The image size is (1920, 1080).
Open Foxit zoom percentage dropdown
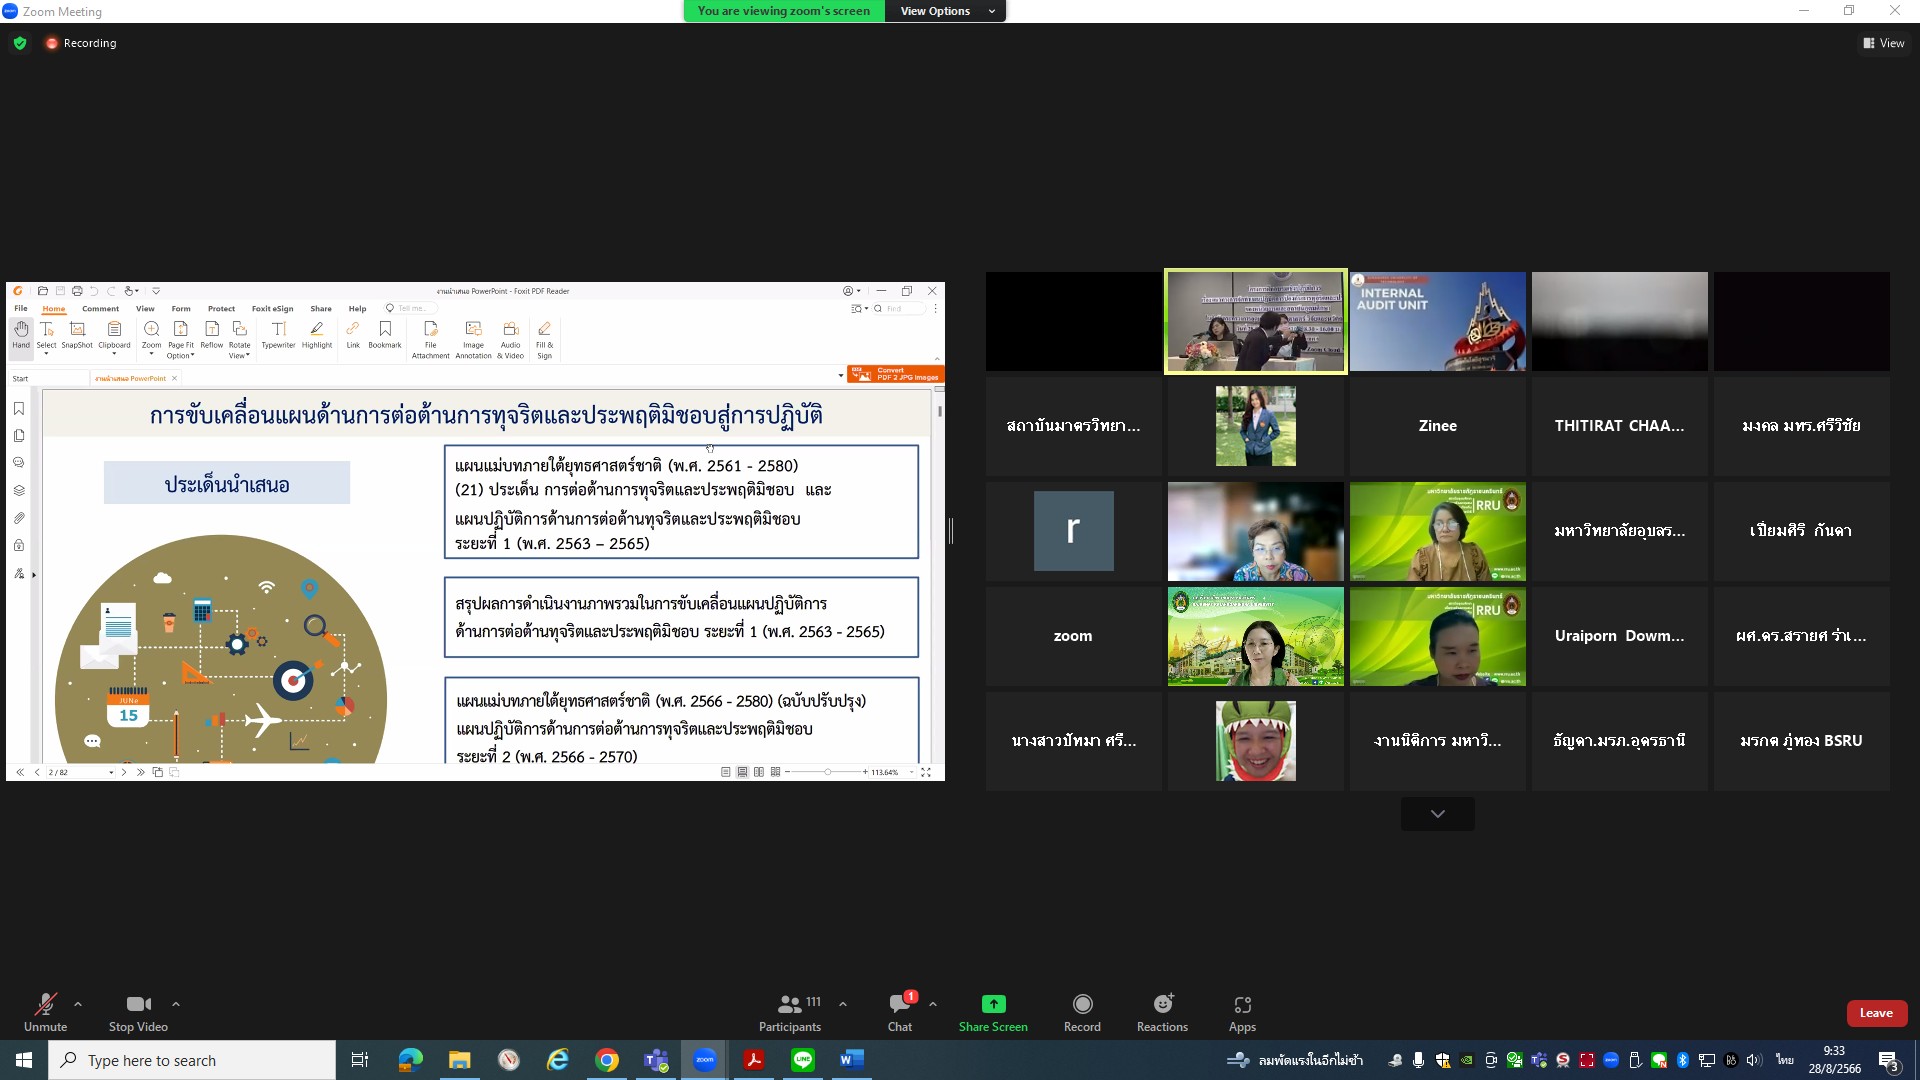[912, 772]
